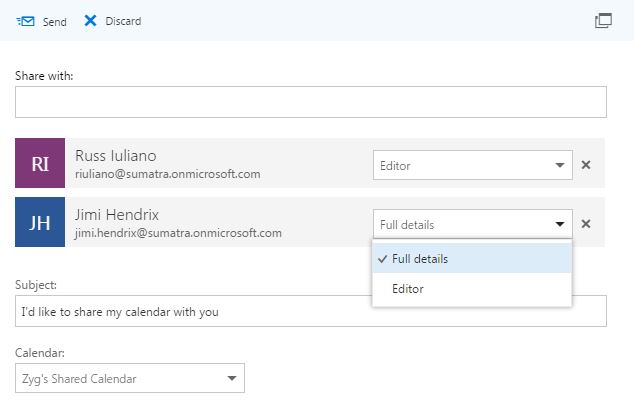Click the Jimi Hendrix name label
This screenshot has width=634, height=418.
click(x=117, y=215)
